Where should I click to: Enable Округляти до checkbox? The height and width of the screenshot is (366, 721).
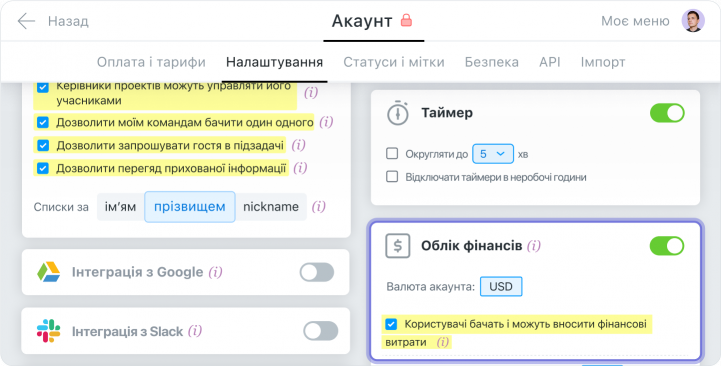tap(392, 154)
